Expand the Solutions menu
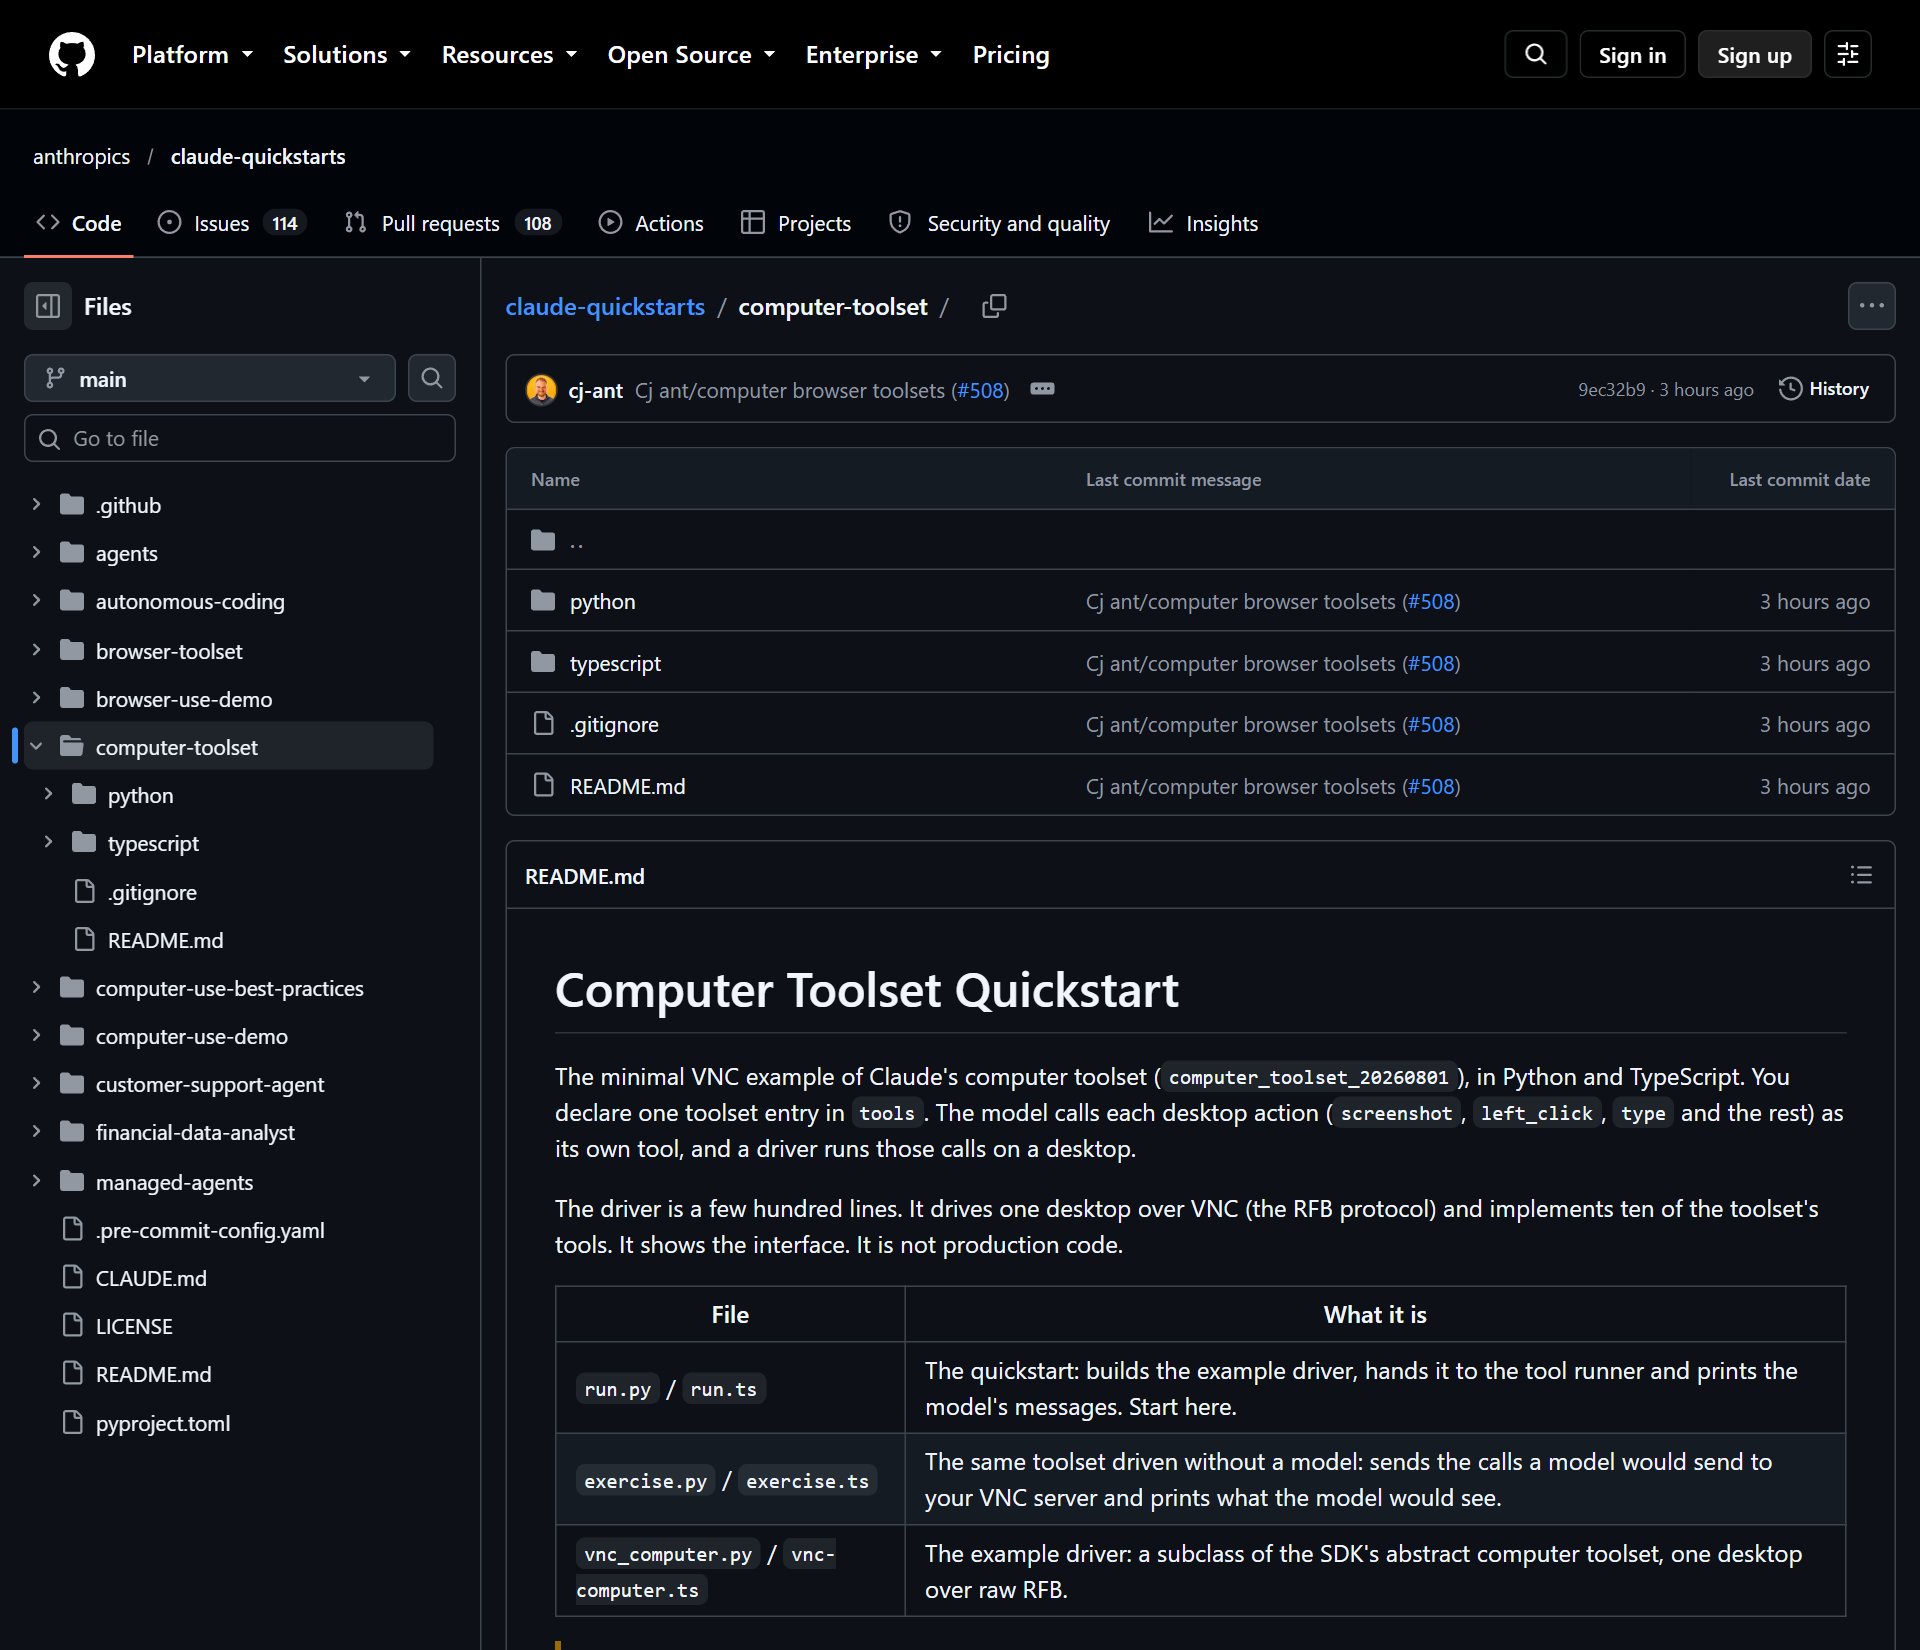 click(x=346, y=55)
